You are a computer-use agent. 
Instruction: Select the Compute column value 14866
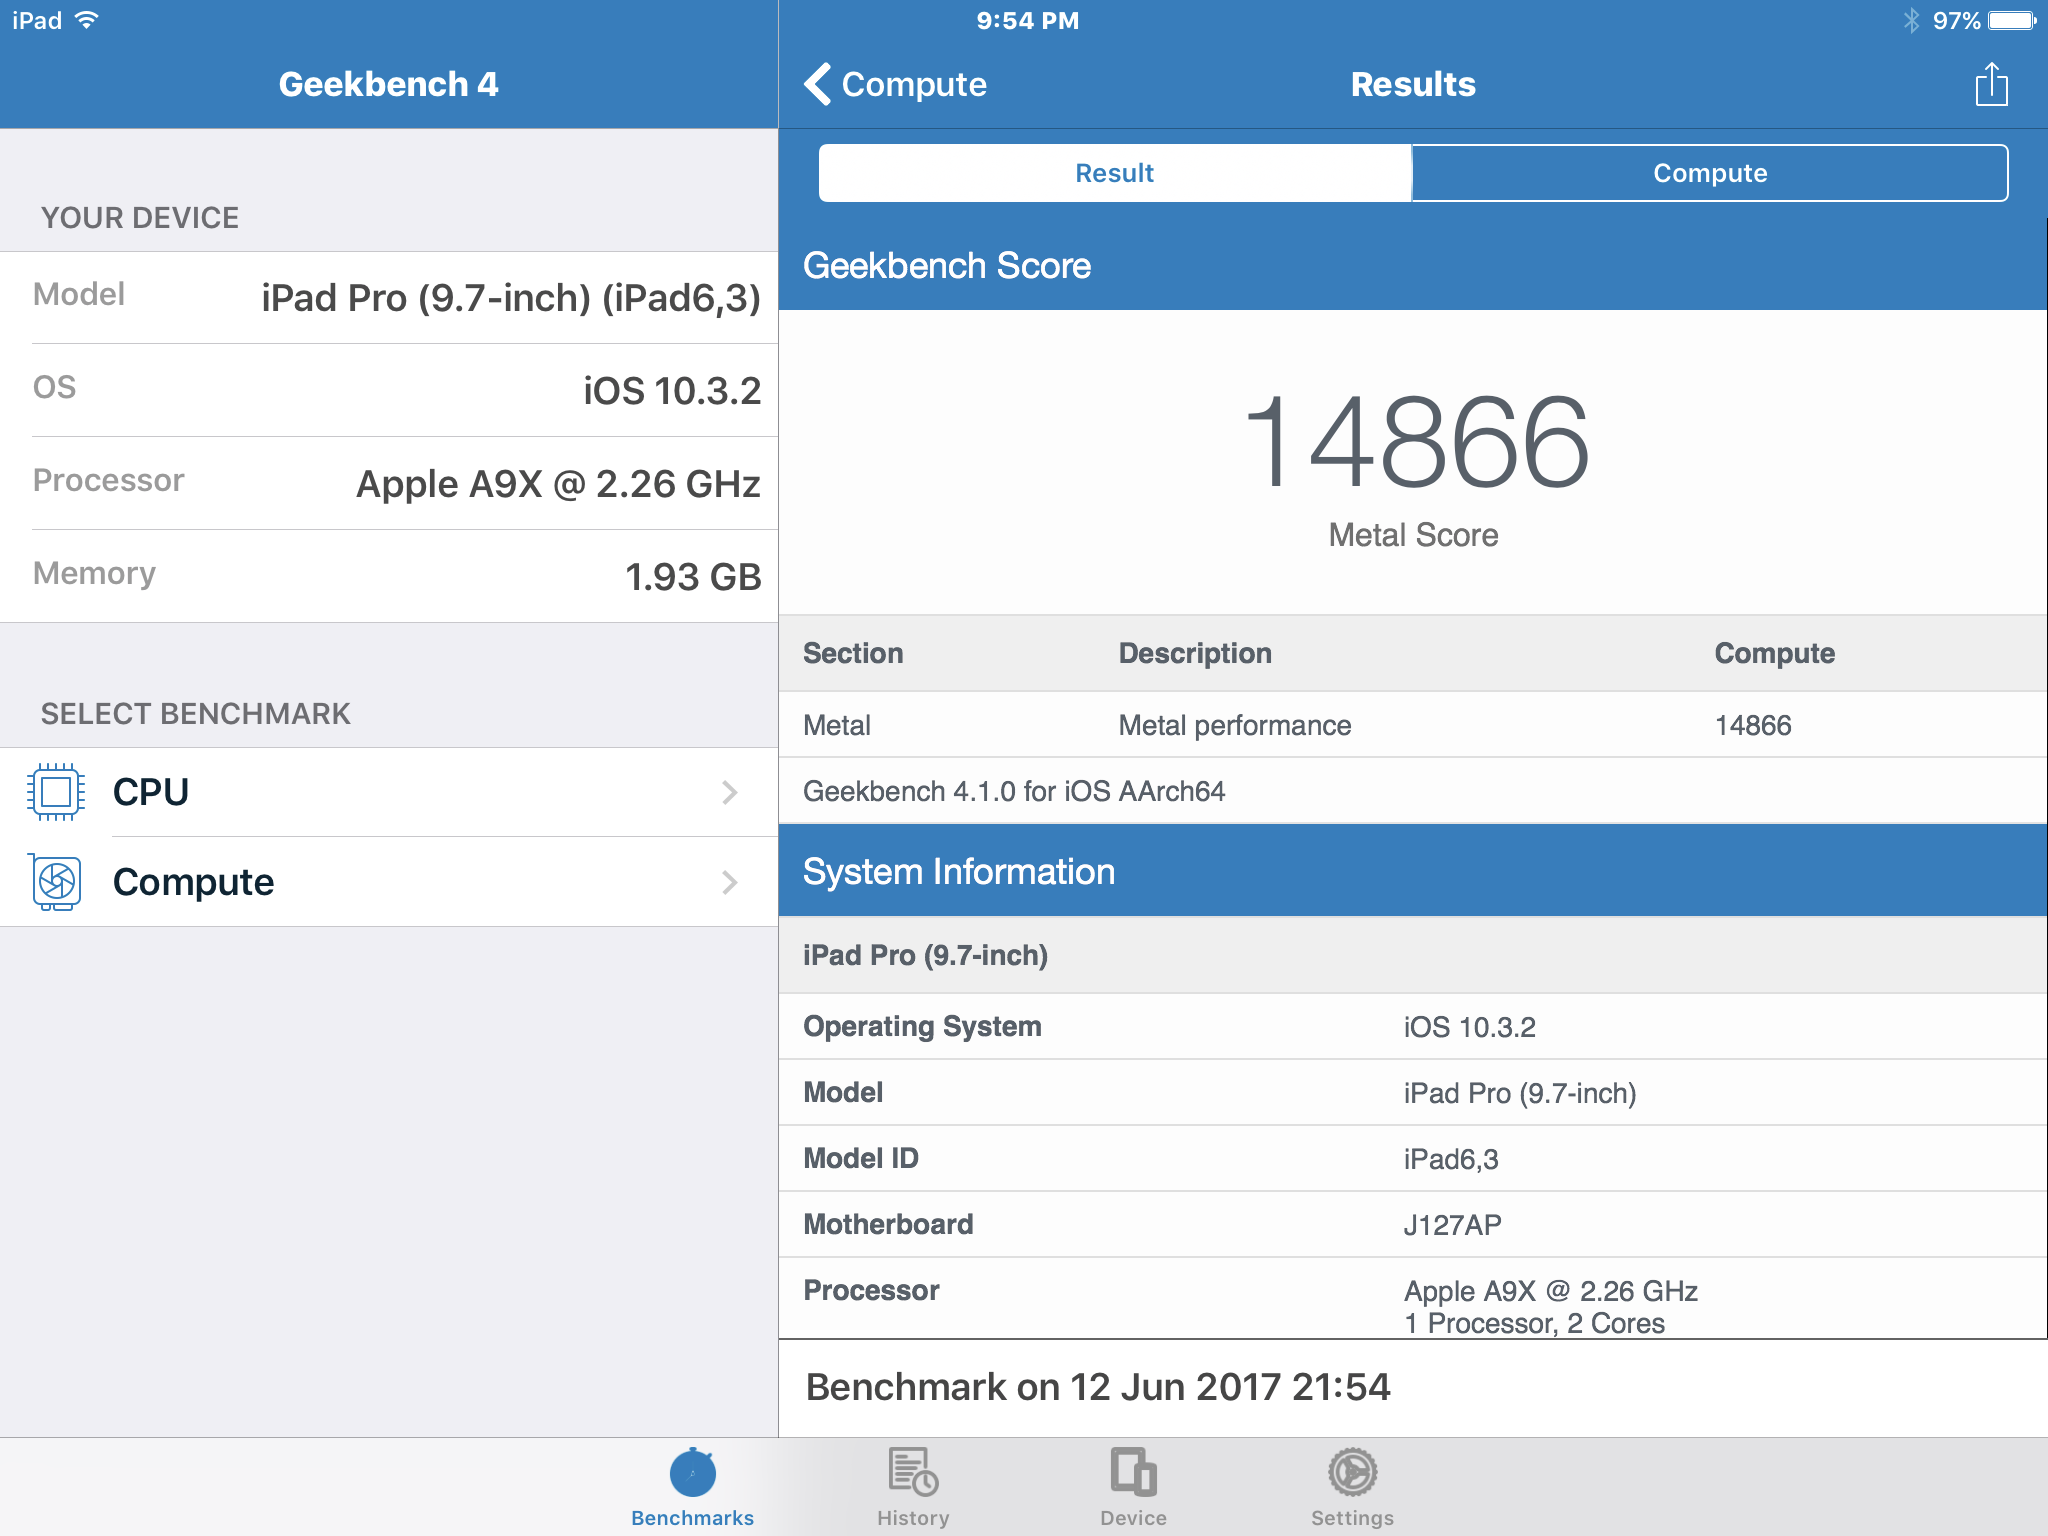(1752, 725)
